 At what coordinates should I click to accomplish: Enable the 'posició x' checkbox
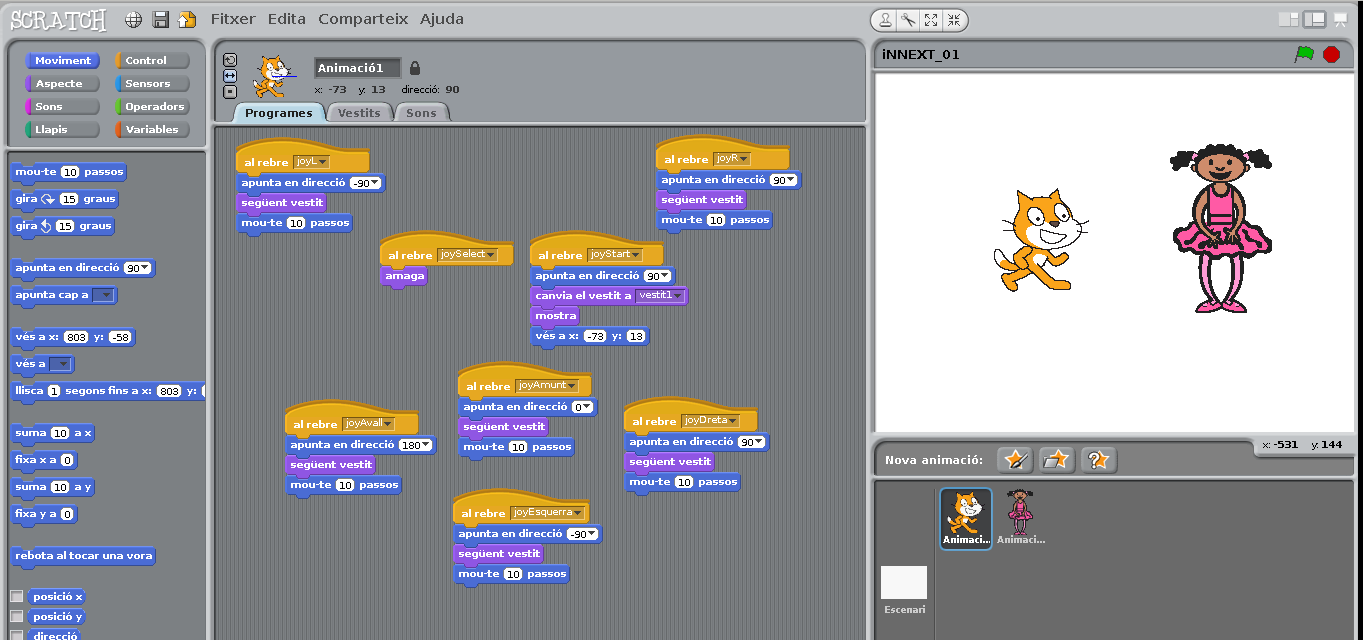point(17,596)
